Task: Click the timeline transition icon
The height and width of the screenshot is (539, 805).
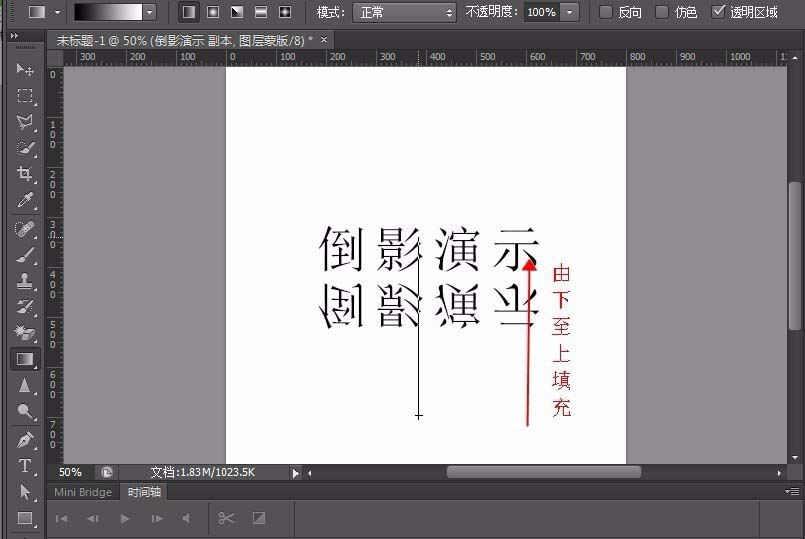Action: coord(259,518)
